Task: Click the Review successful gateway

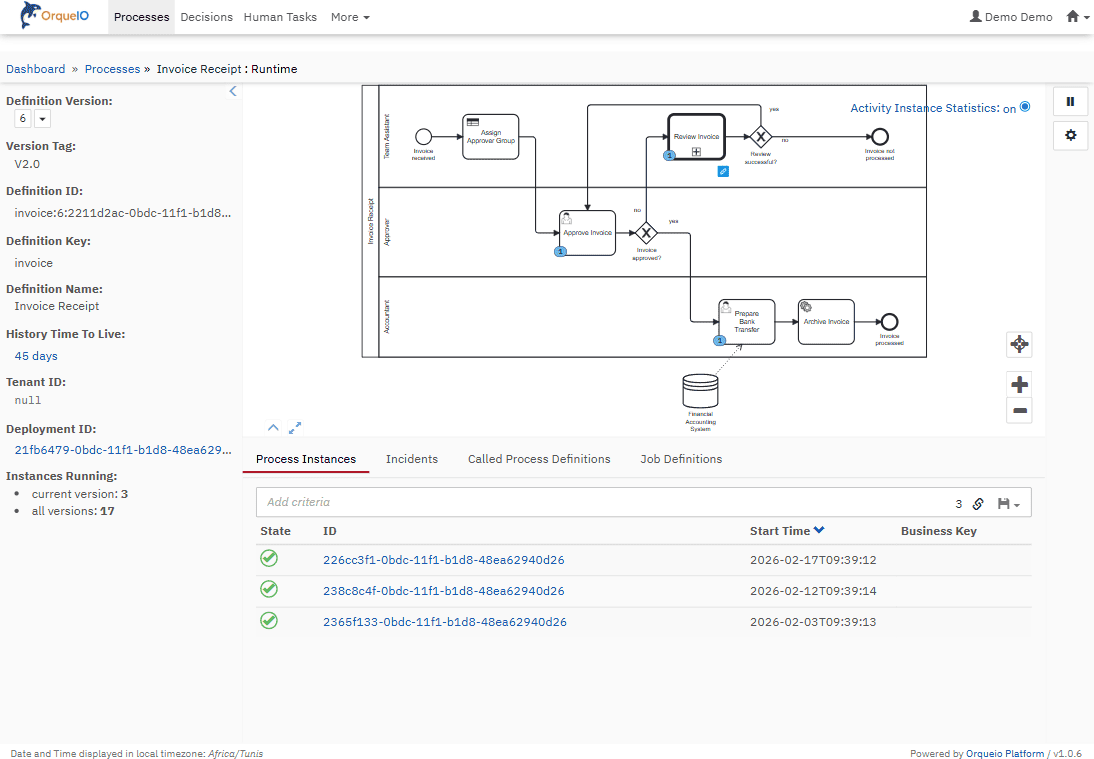Action: 760,137
